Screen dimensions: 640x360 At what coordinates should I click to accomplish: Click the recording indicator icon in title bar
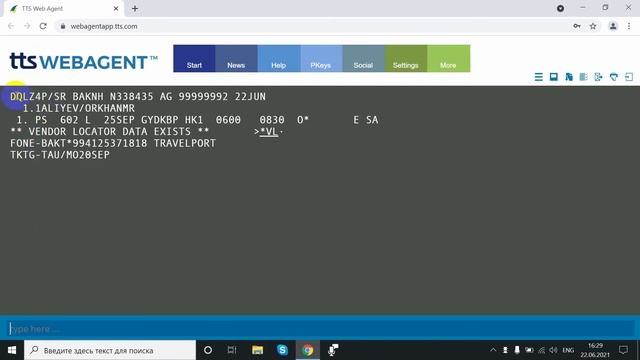(560, 8)
